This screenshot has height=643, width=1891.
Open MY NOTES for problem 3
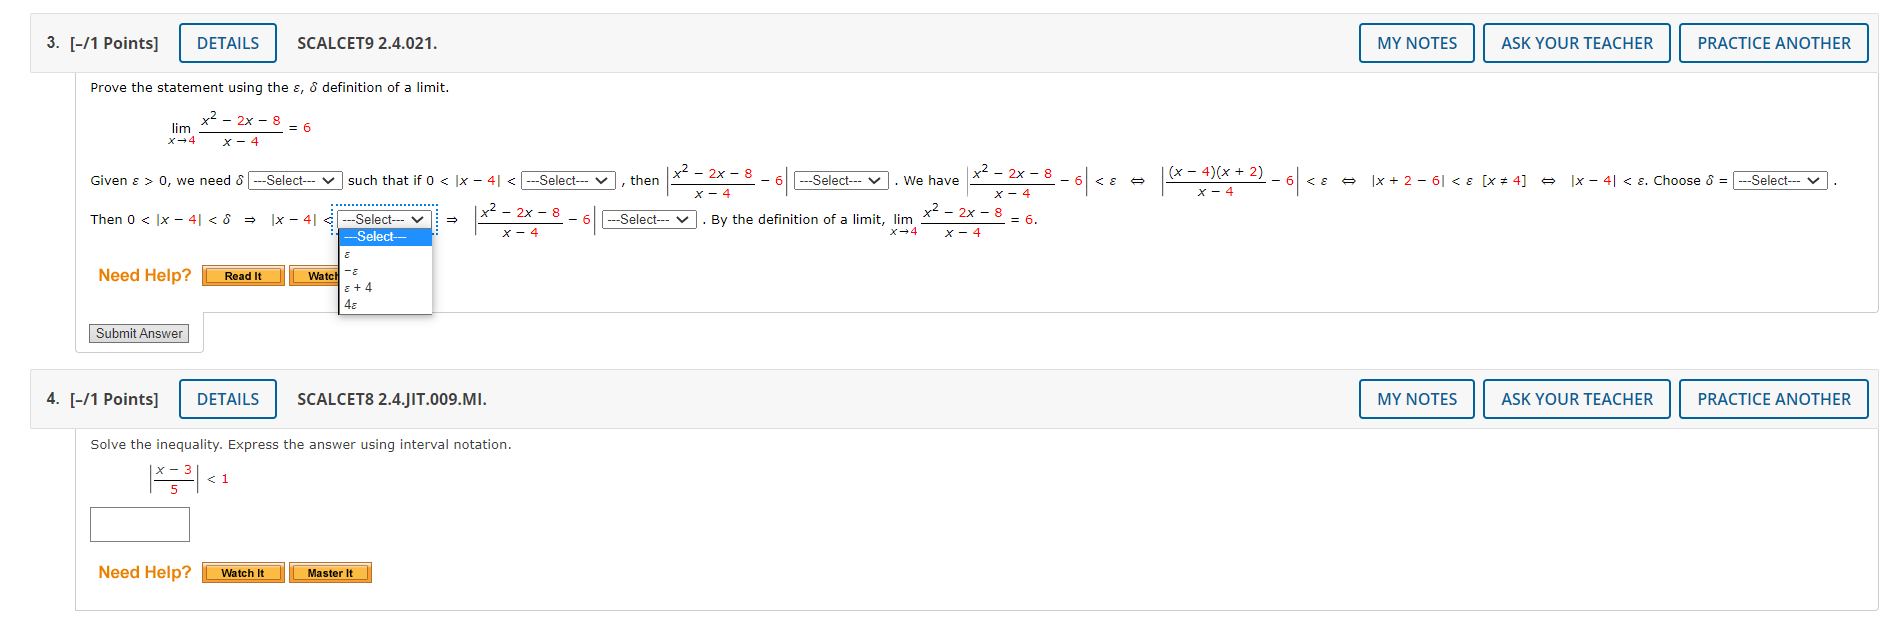click(1416, 42)
